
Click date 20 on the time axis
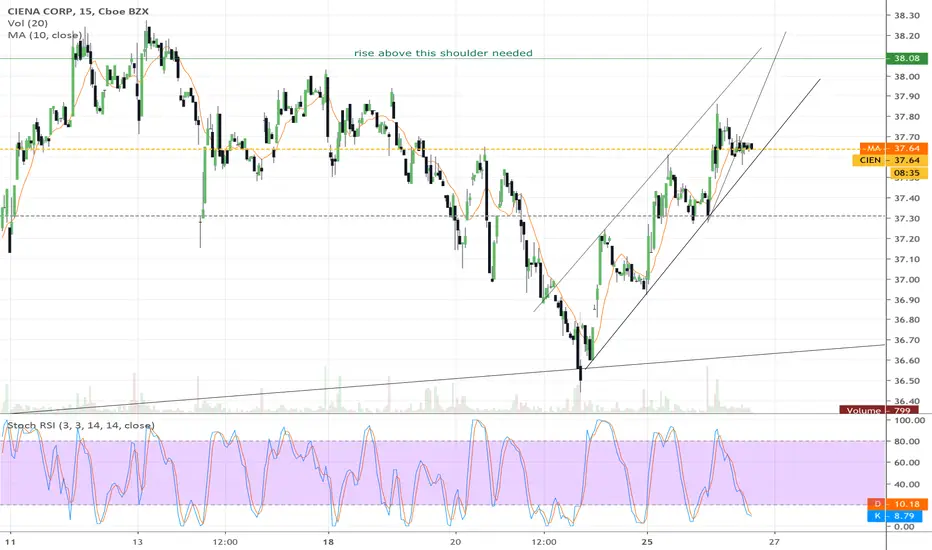click(456, 542)
